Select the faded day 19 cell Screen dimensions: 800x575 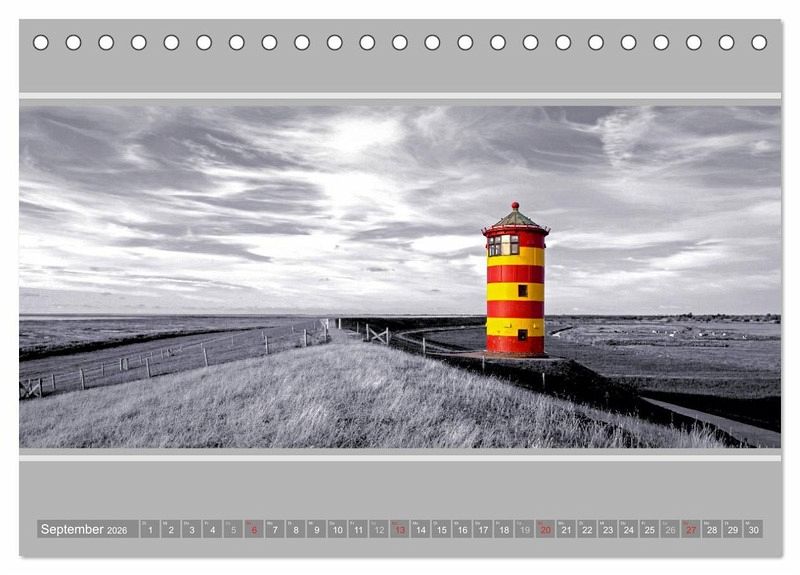(524, 529)
